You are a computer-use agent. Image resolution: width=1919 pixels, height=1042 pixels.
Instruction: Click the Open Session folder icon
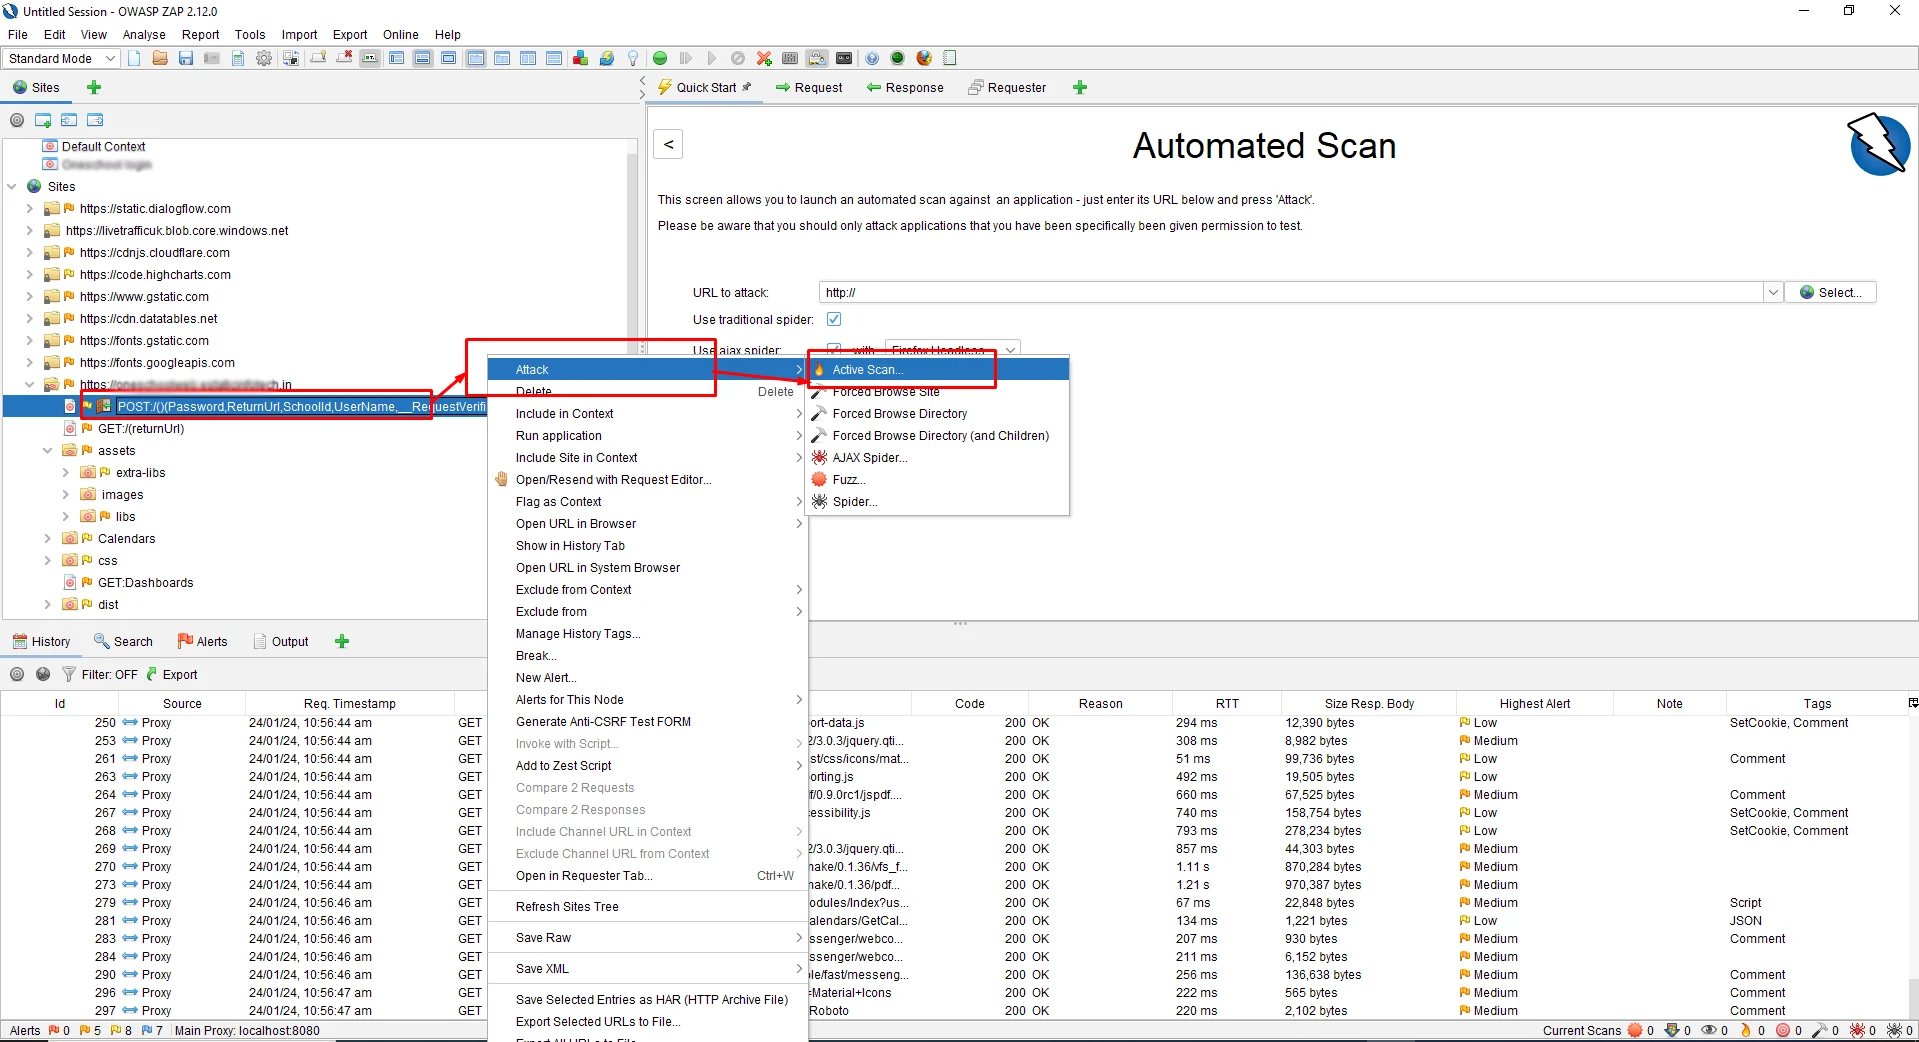[x=160, y=58]
